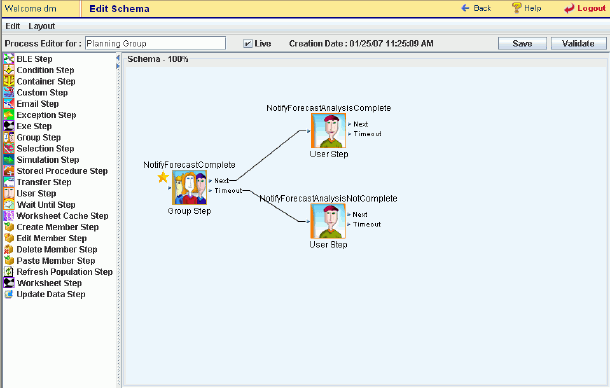This screenshot has width=610, height=388.
Task: Click the 'Worksheet Cache Step' label
Action: coord(62,216)
